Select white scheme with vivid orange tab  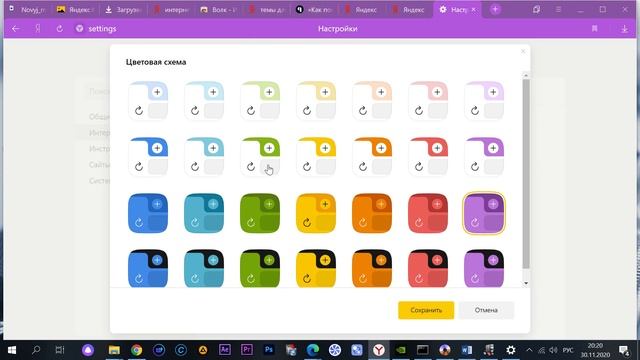372,157
